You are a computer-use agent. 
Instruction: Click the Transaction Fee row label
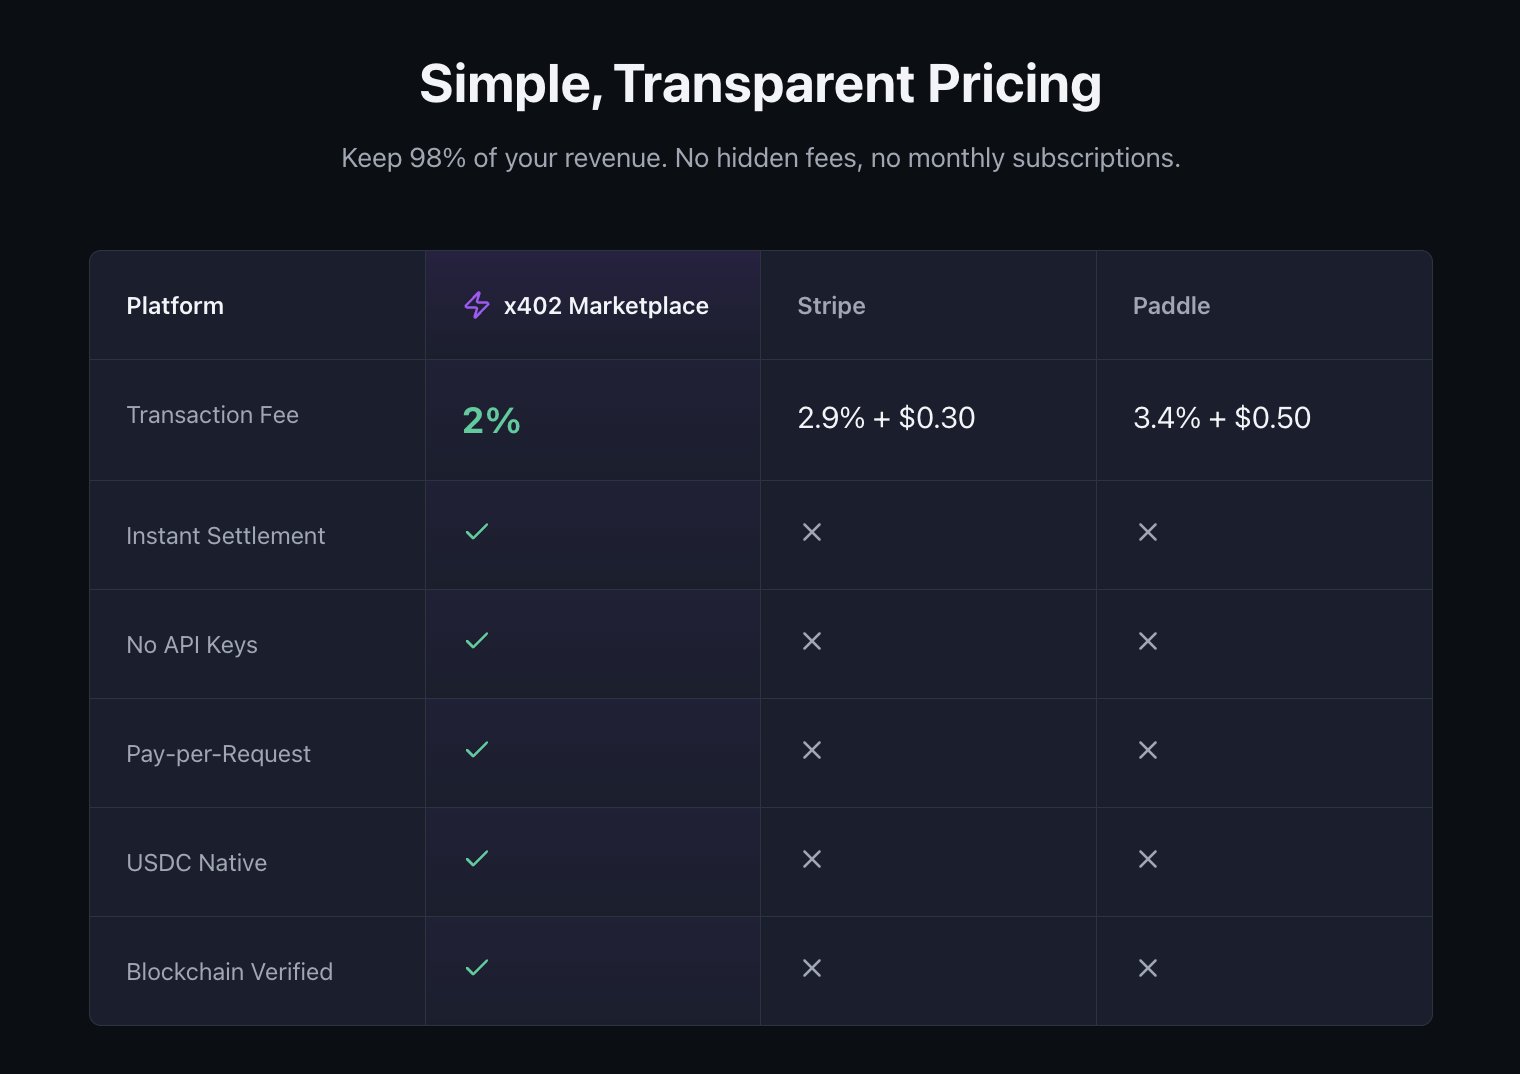click(212, 415)
